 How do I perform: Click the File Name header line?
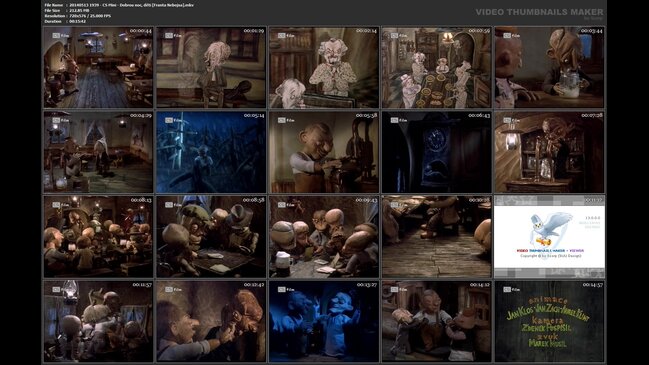[119, 5]
